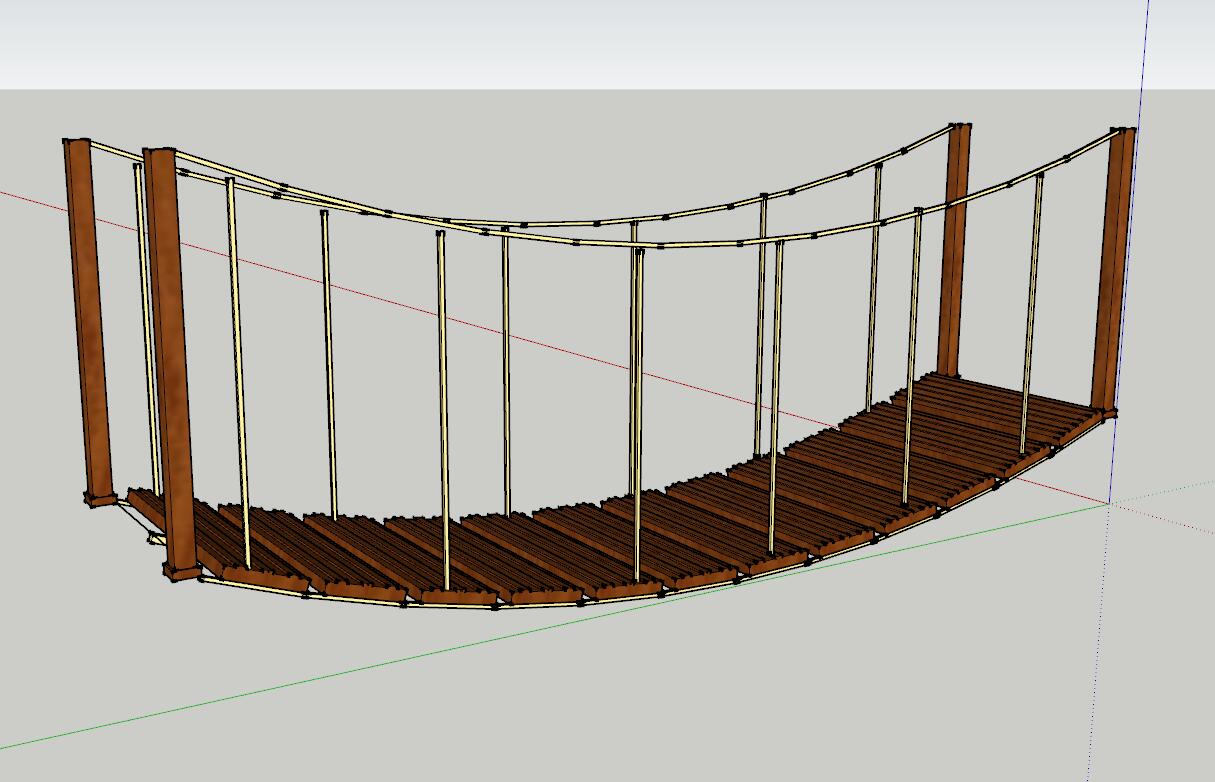Screen dimensions: 1215x782
Task: Select the first deck plank at left end
Action: [x=150, y=506]
